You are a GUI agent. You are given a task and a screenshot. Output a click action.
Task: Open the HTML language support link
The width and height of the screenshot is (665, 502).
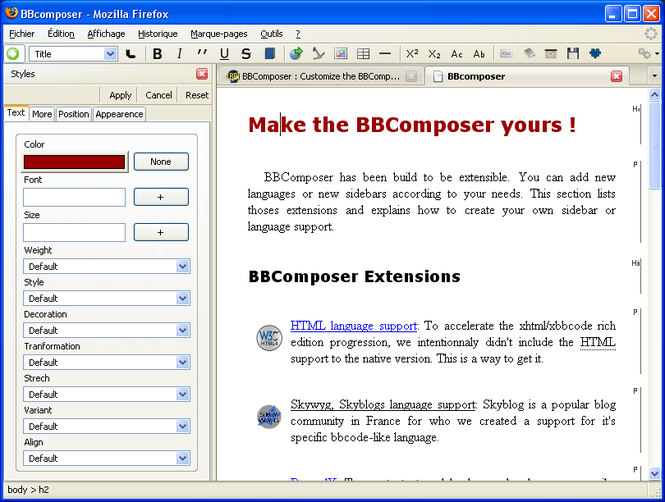point(353,326)
